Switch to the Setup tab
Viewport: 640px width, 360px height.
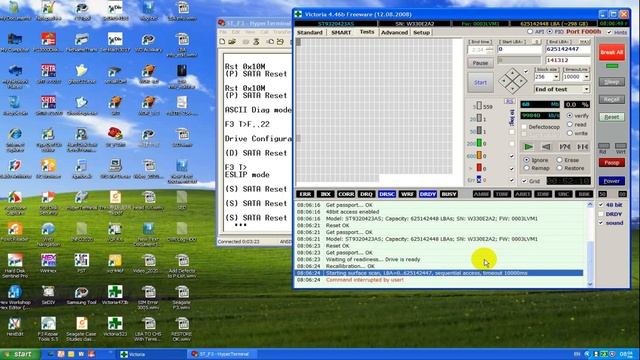click(421, 32)
